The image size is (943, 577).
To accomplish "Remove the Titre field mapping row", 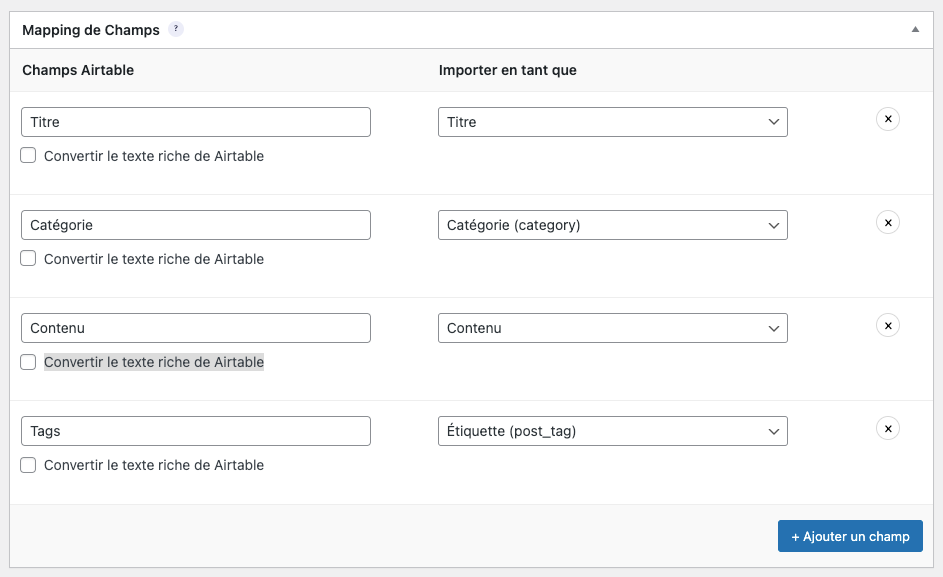I will point(888,119).
